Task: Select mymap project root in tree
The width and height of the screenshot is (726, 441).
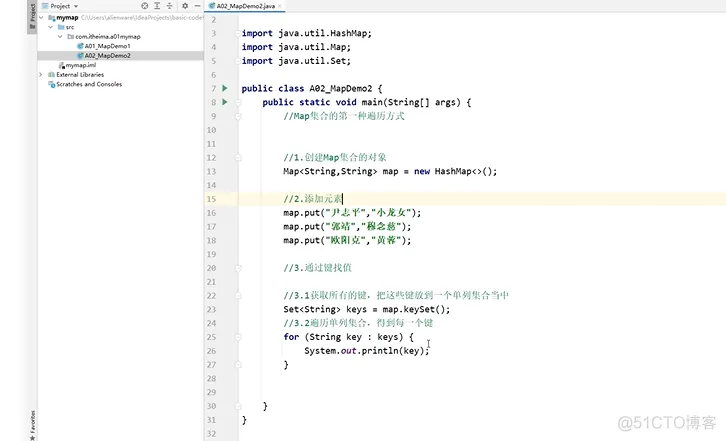Action: pos(67,18)
